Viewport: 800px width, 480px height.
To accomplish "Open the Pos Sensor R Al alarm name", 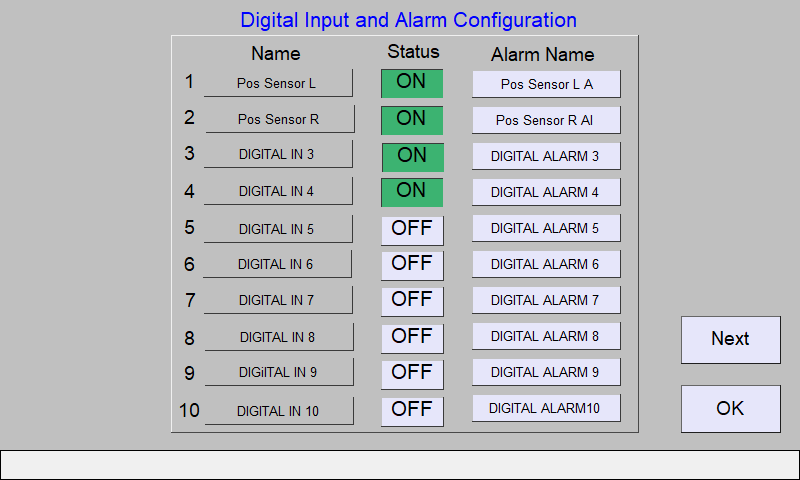I will (x=546, y=120).
